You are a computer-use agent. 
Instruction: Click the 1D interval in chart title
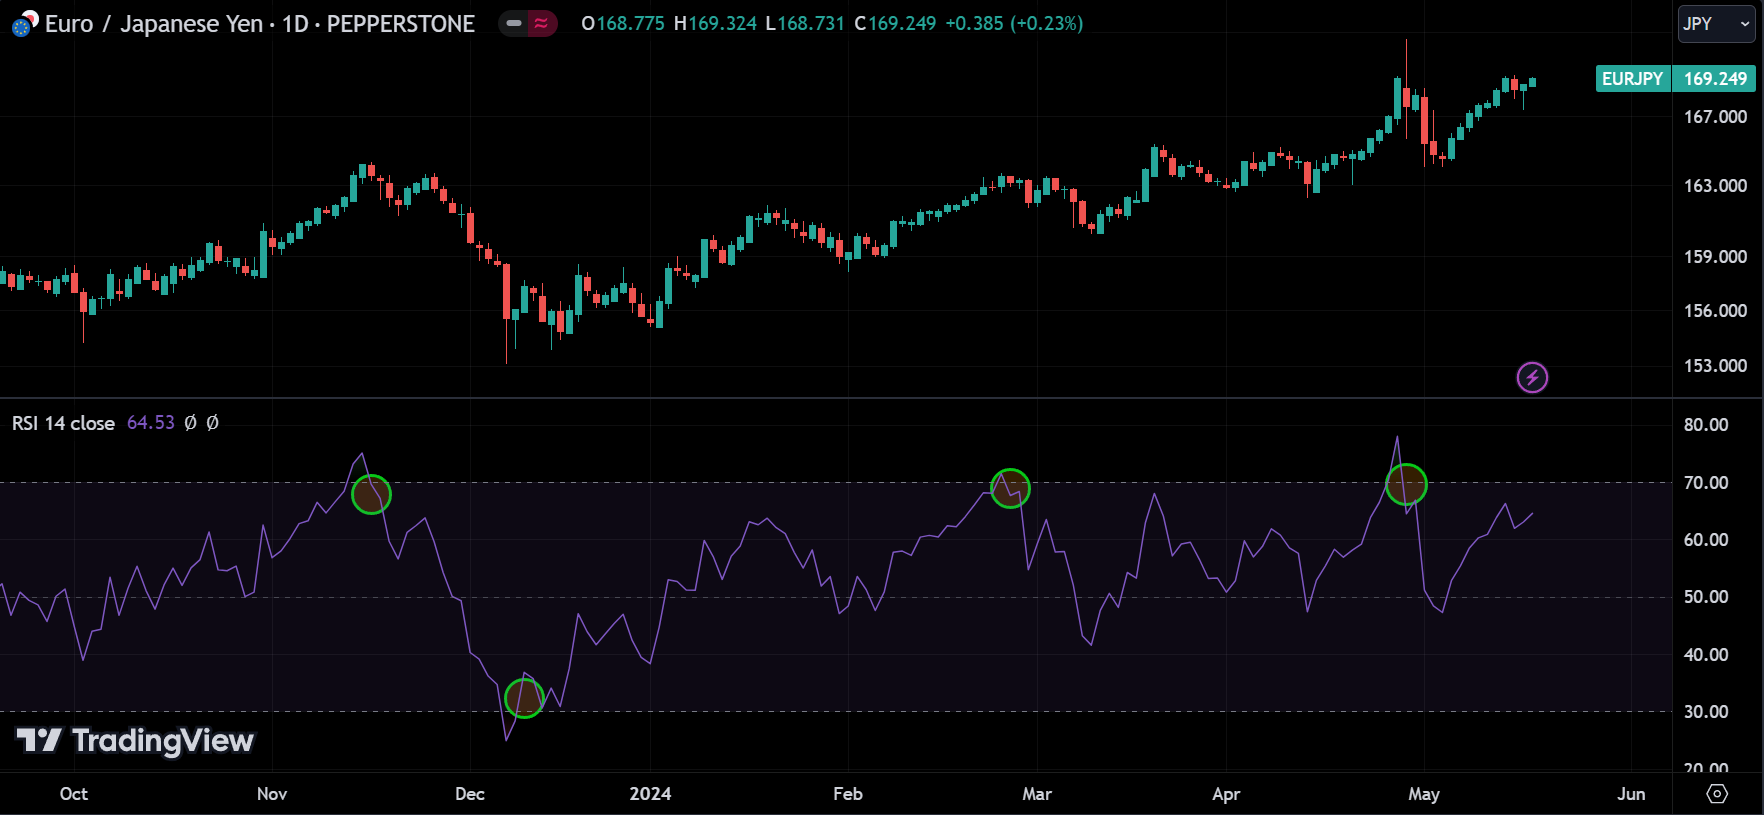tap(295, 23)
